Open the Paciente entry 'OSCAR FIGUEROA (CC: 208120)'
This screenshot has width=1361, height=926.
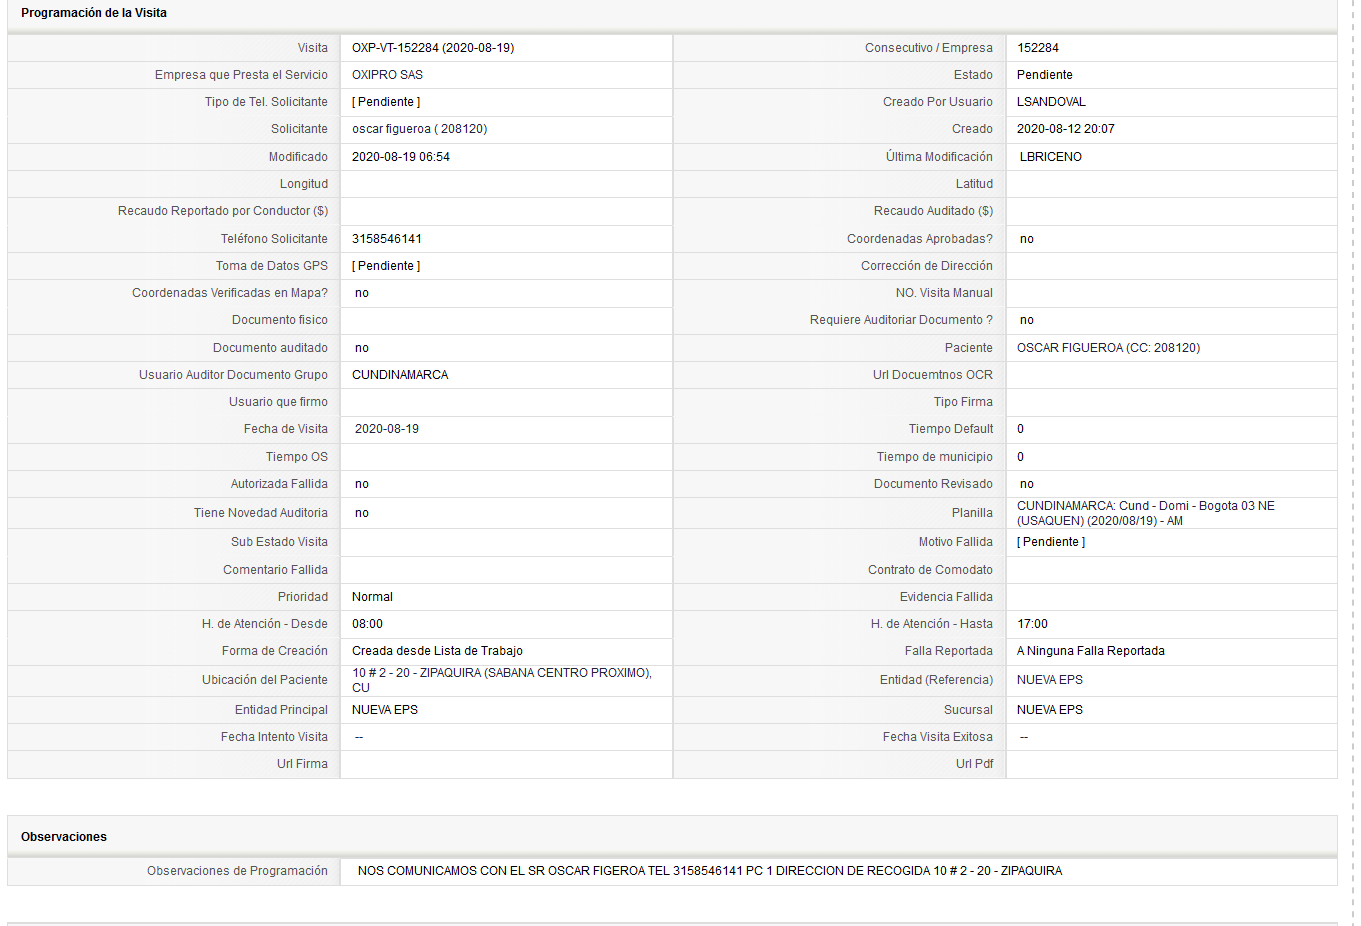(1108, 348)
